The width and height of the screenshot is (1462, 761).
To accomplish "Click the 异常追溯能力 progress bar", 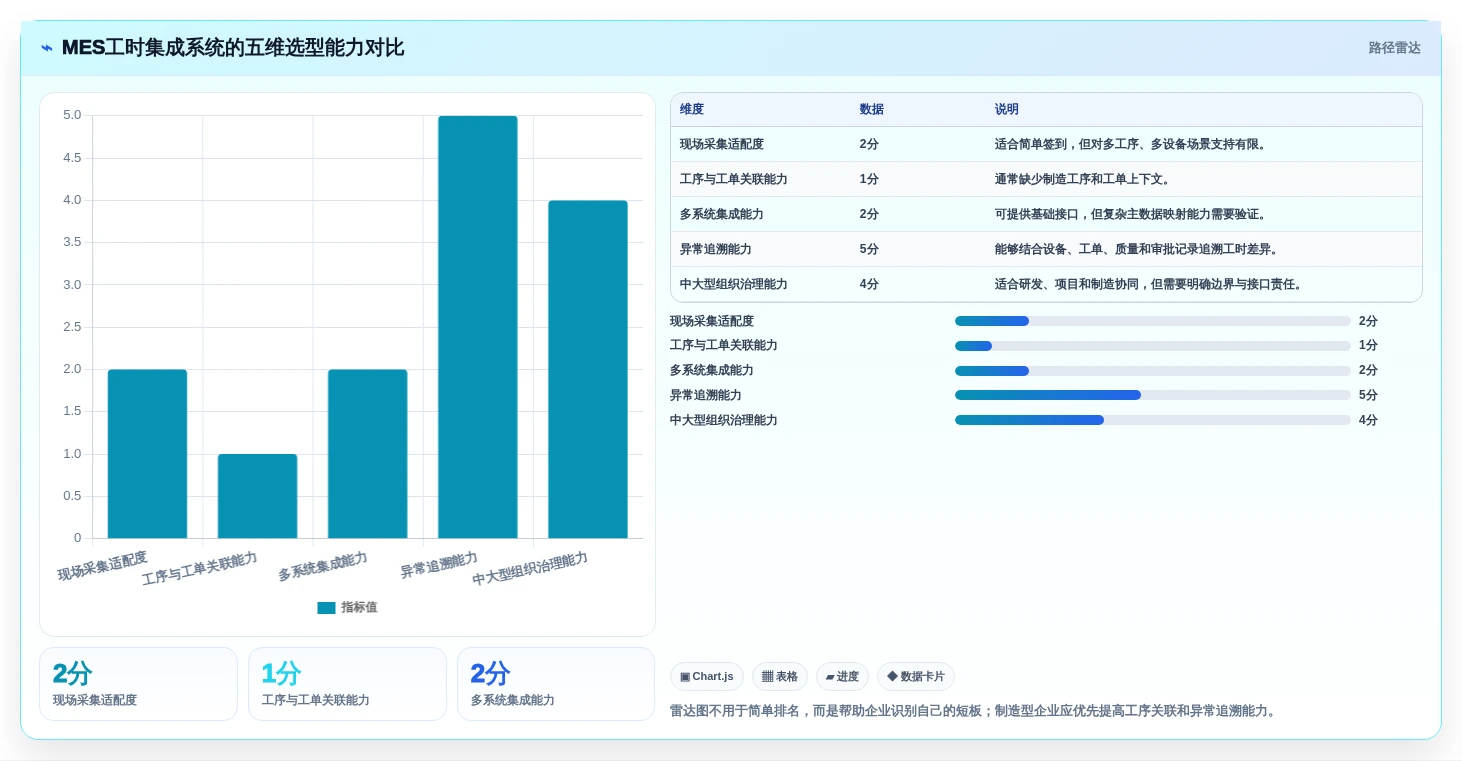I will point(1152,395).
